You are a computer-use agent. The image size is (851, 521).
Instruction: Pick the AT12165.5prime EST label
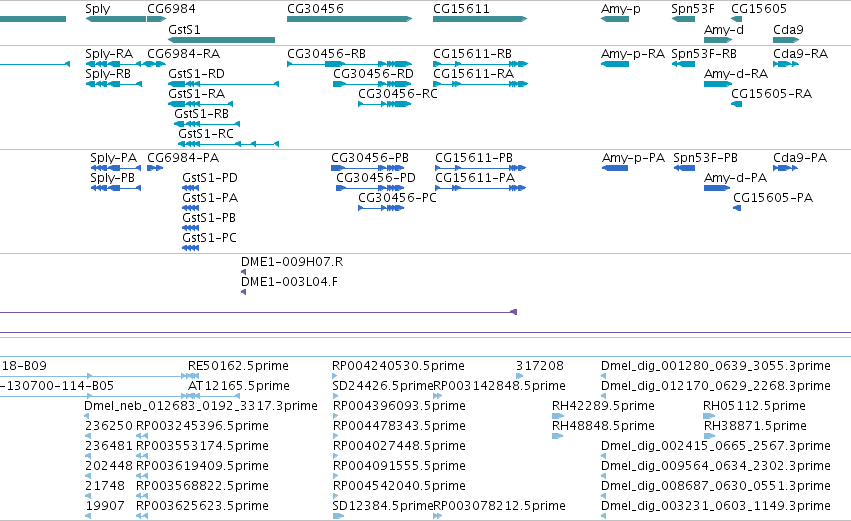239,386
